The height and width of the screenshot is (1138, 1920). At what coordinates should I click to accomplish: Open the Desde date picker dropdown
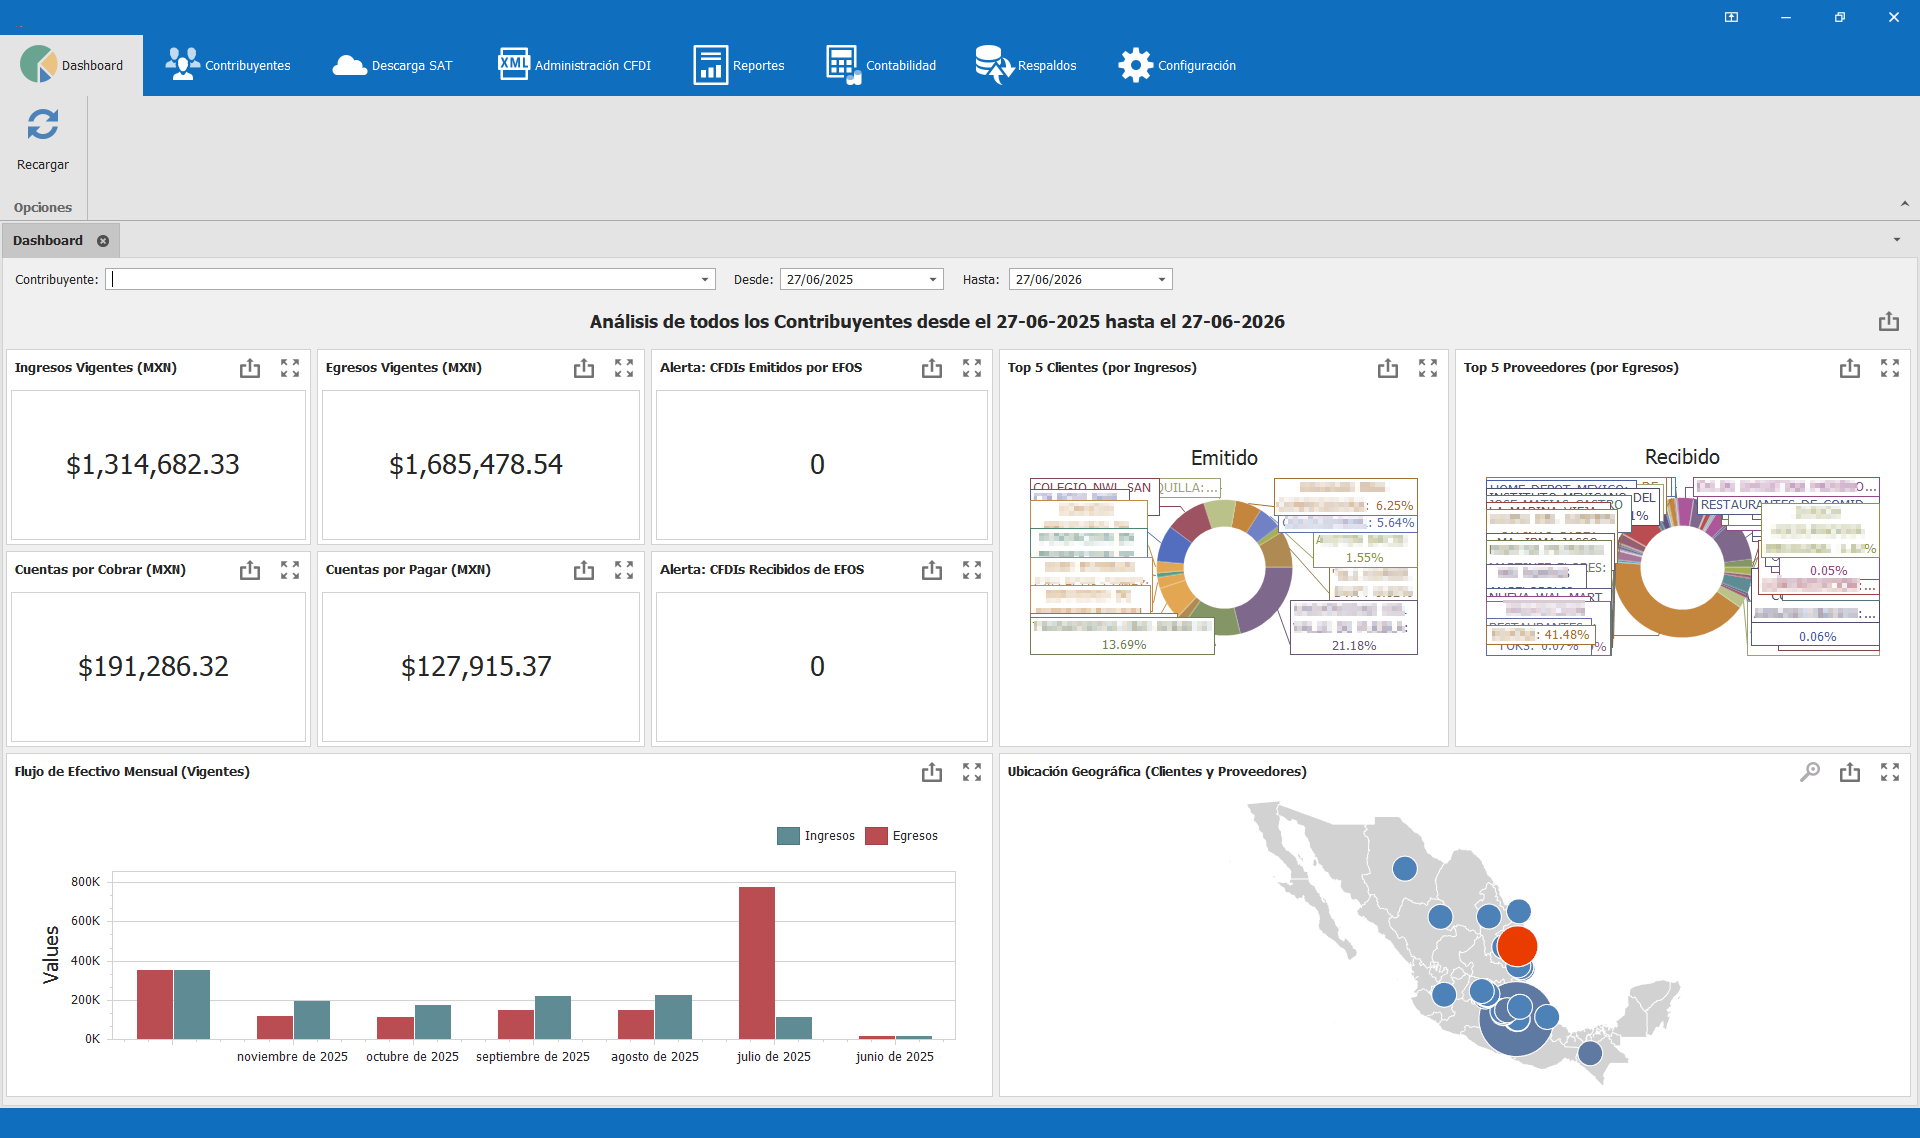933,280
